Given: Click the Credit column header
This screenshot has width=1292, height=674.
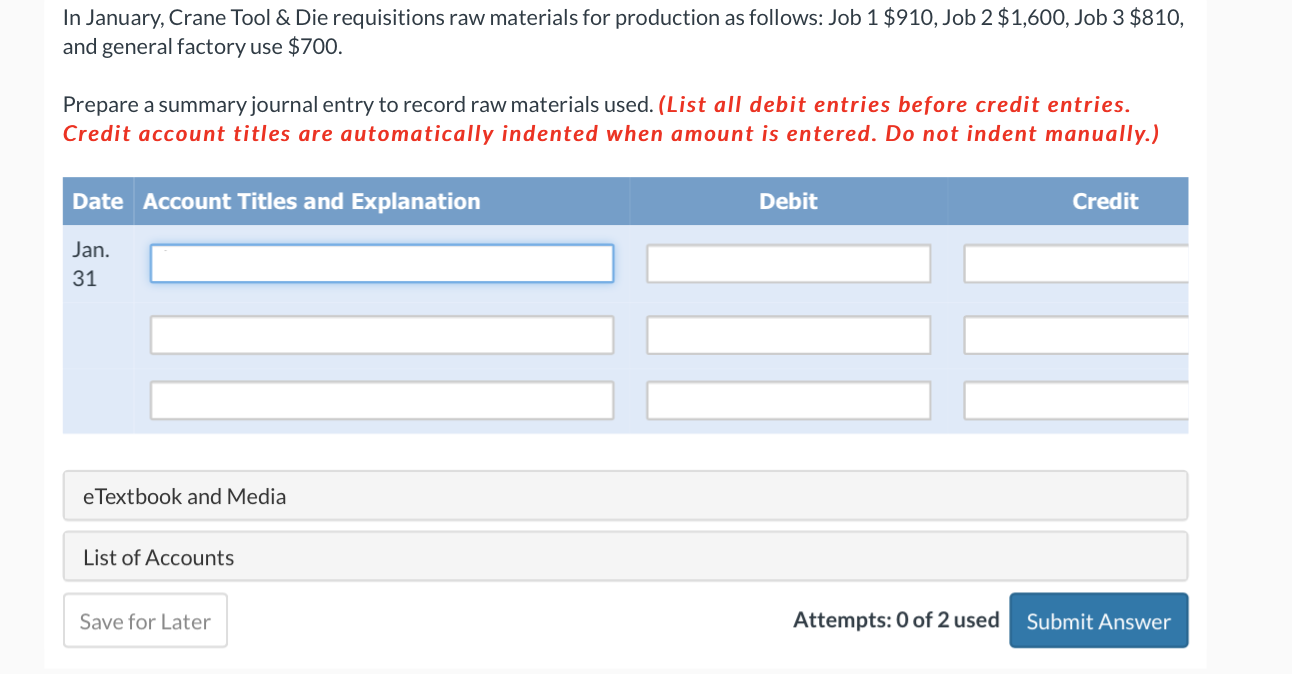Looking at the screenshot, I should click(x=1105, y=201).
